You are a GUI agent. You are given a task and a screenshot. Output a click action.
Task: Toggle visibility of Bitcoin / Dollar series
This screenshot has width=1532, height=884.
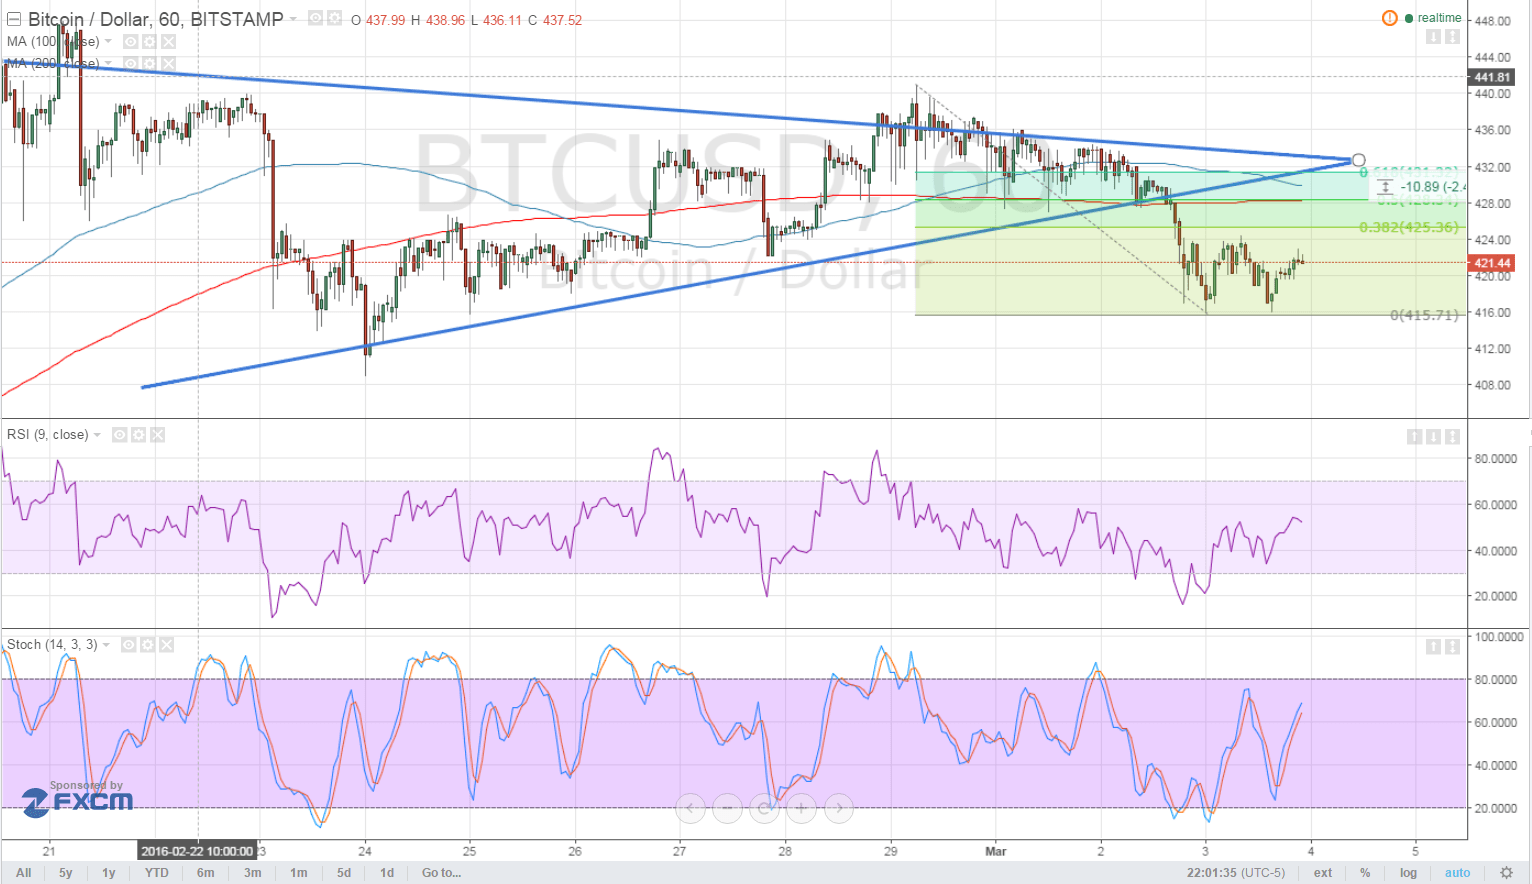[x=316, y=18]
